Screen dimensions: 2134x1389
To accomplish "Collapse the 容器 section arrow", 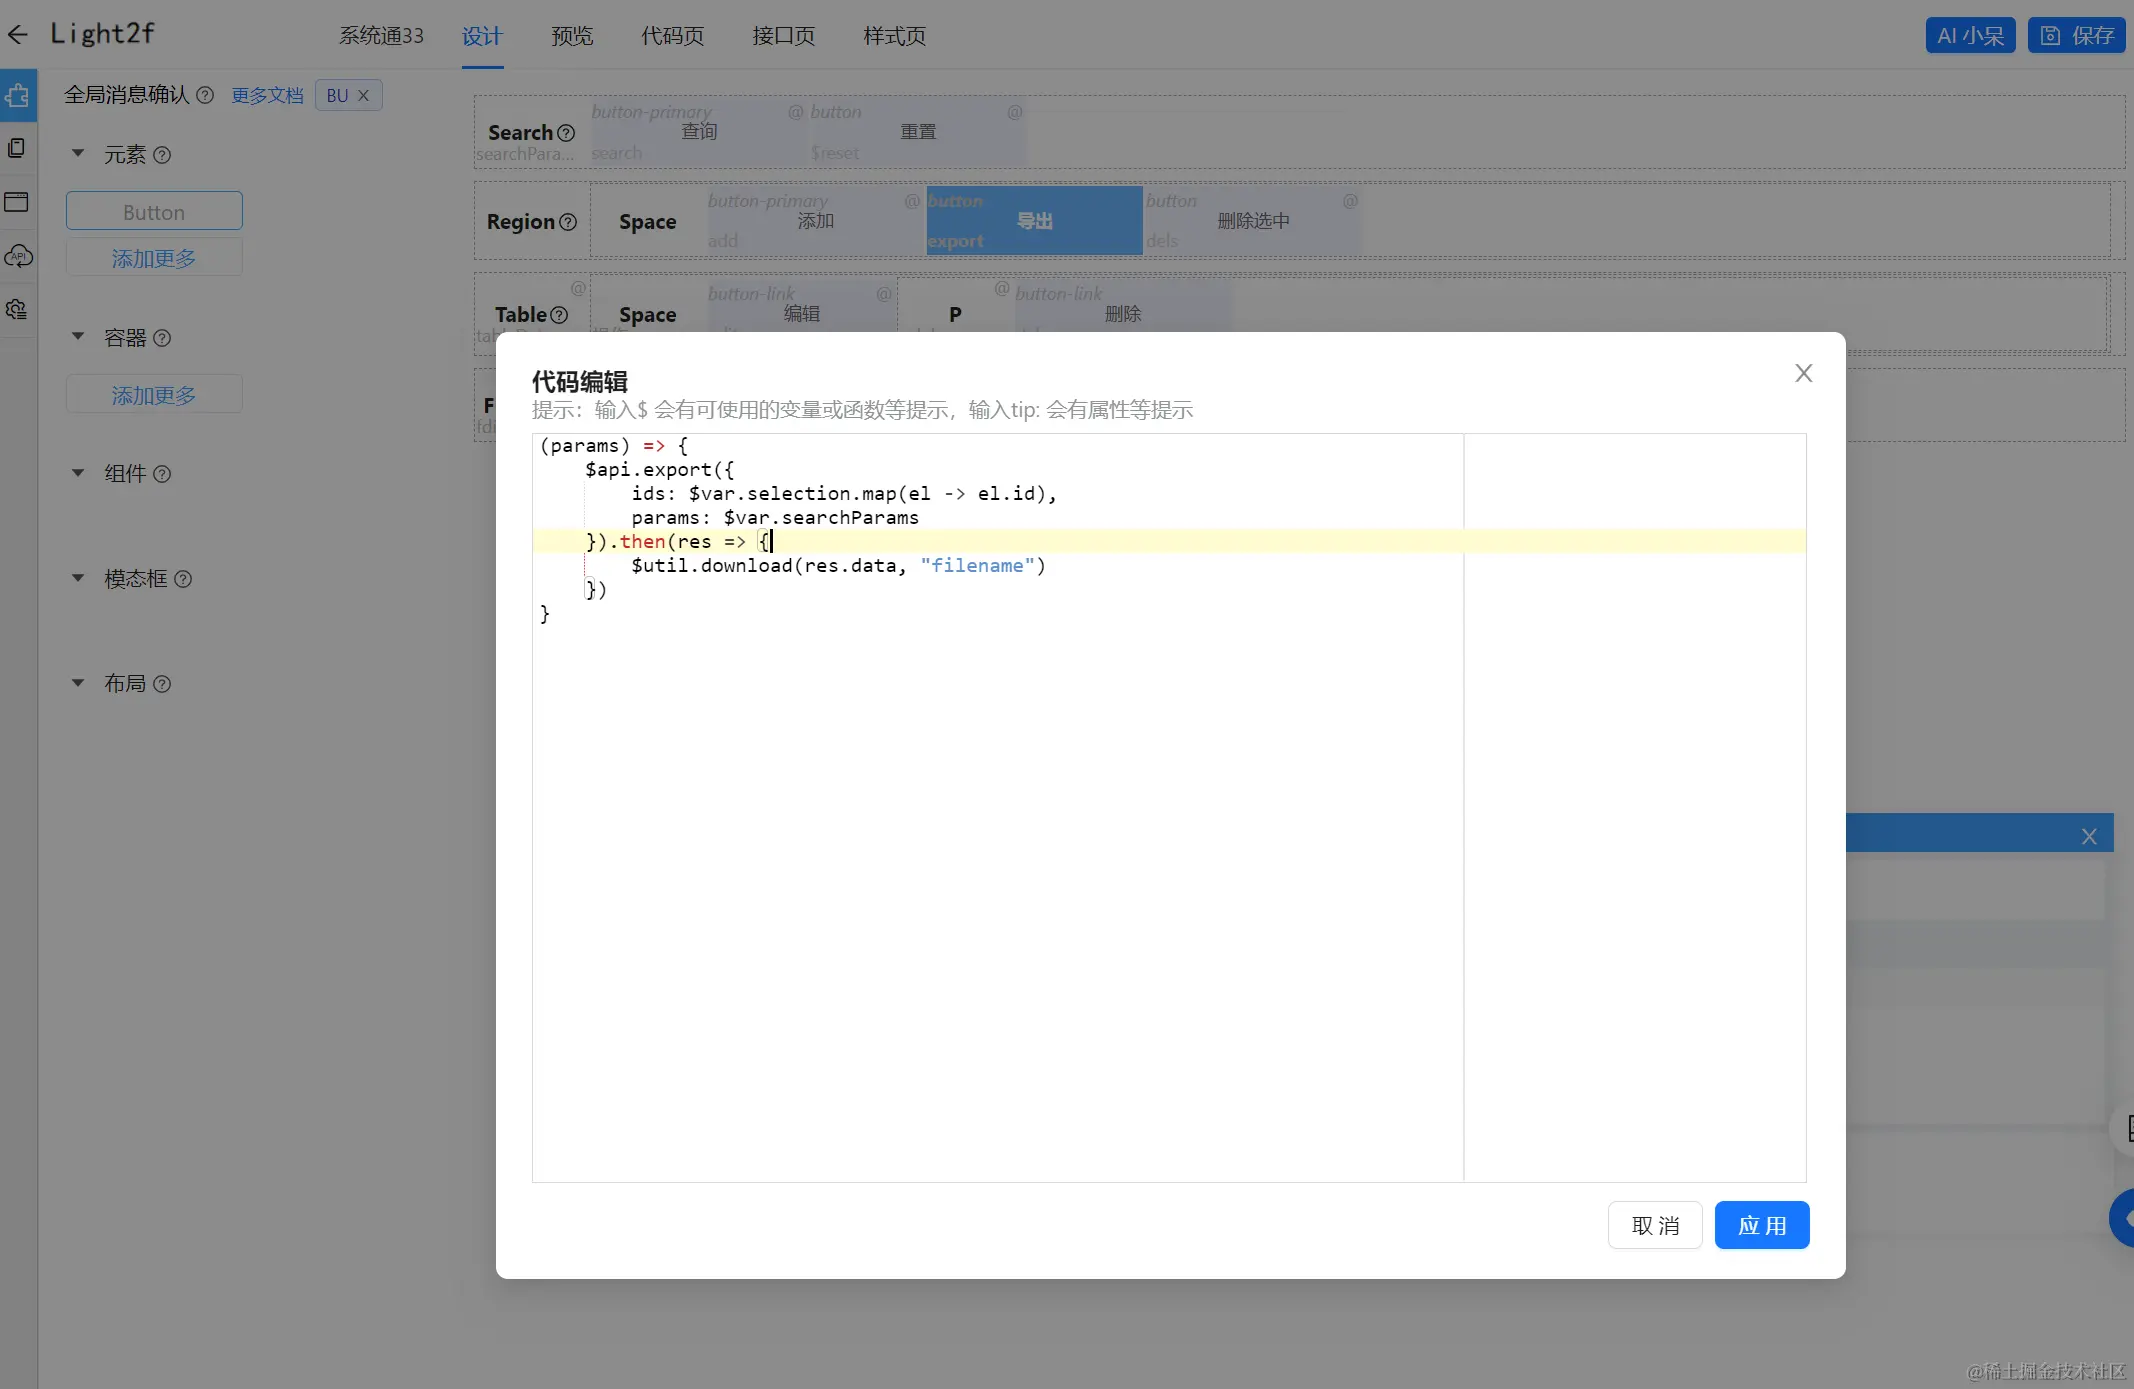I will (x=78, y=337).
